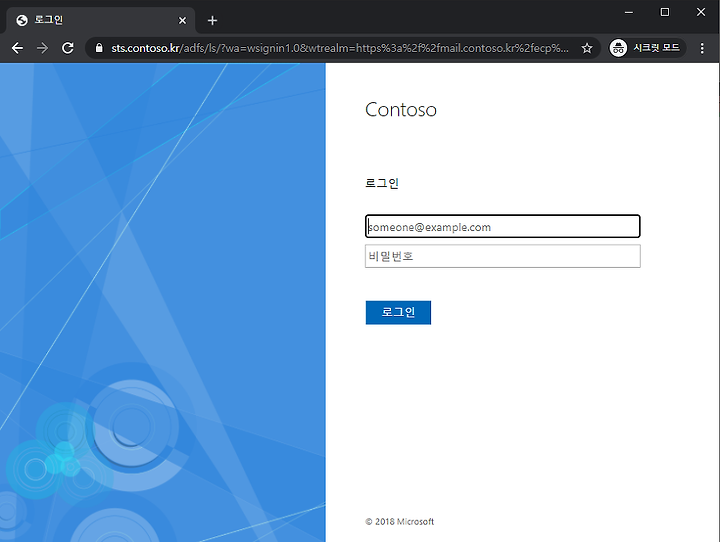Click the 로그인 form heading
Viewport: 720px width, 542px height.
382,183
